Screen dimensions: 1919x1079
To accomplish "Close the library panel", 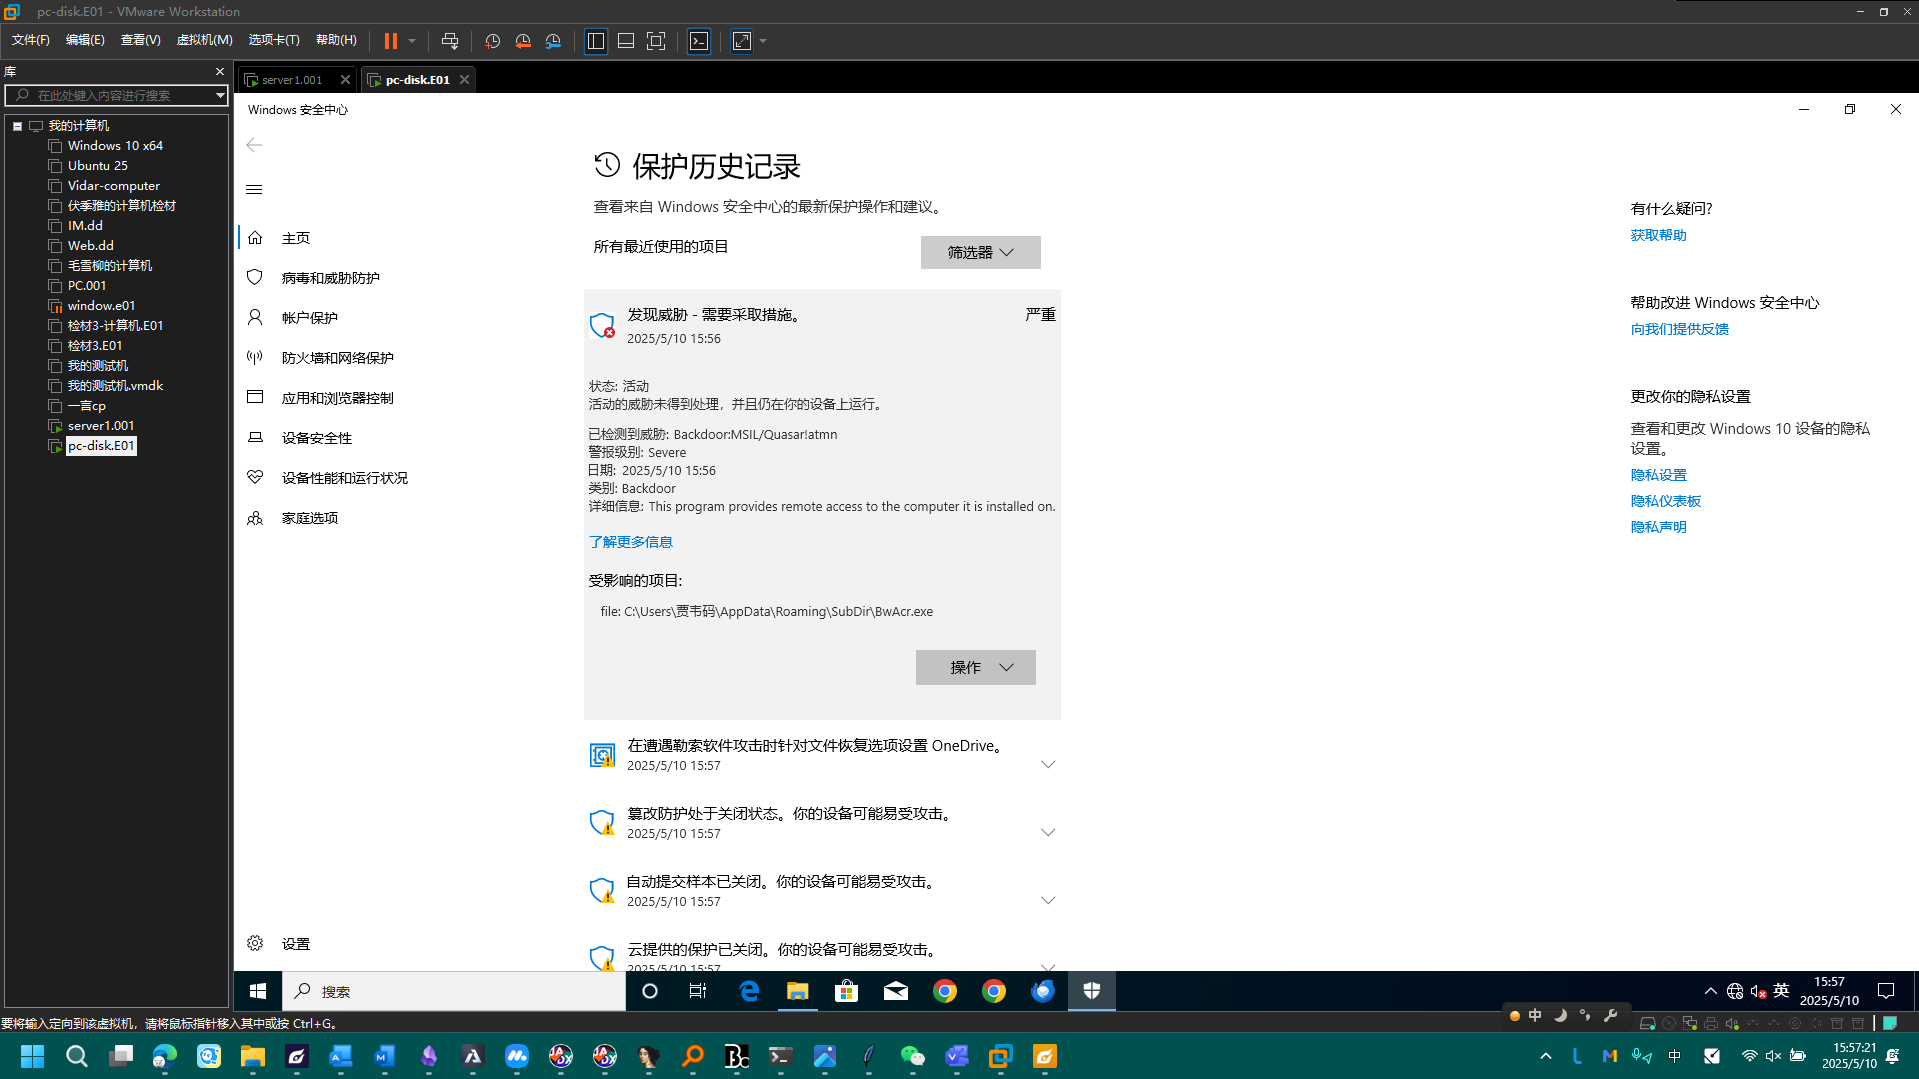I will pyautogui.click(x=220, y=72).
